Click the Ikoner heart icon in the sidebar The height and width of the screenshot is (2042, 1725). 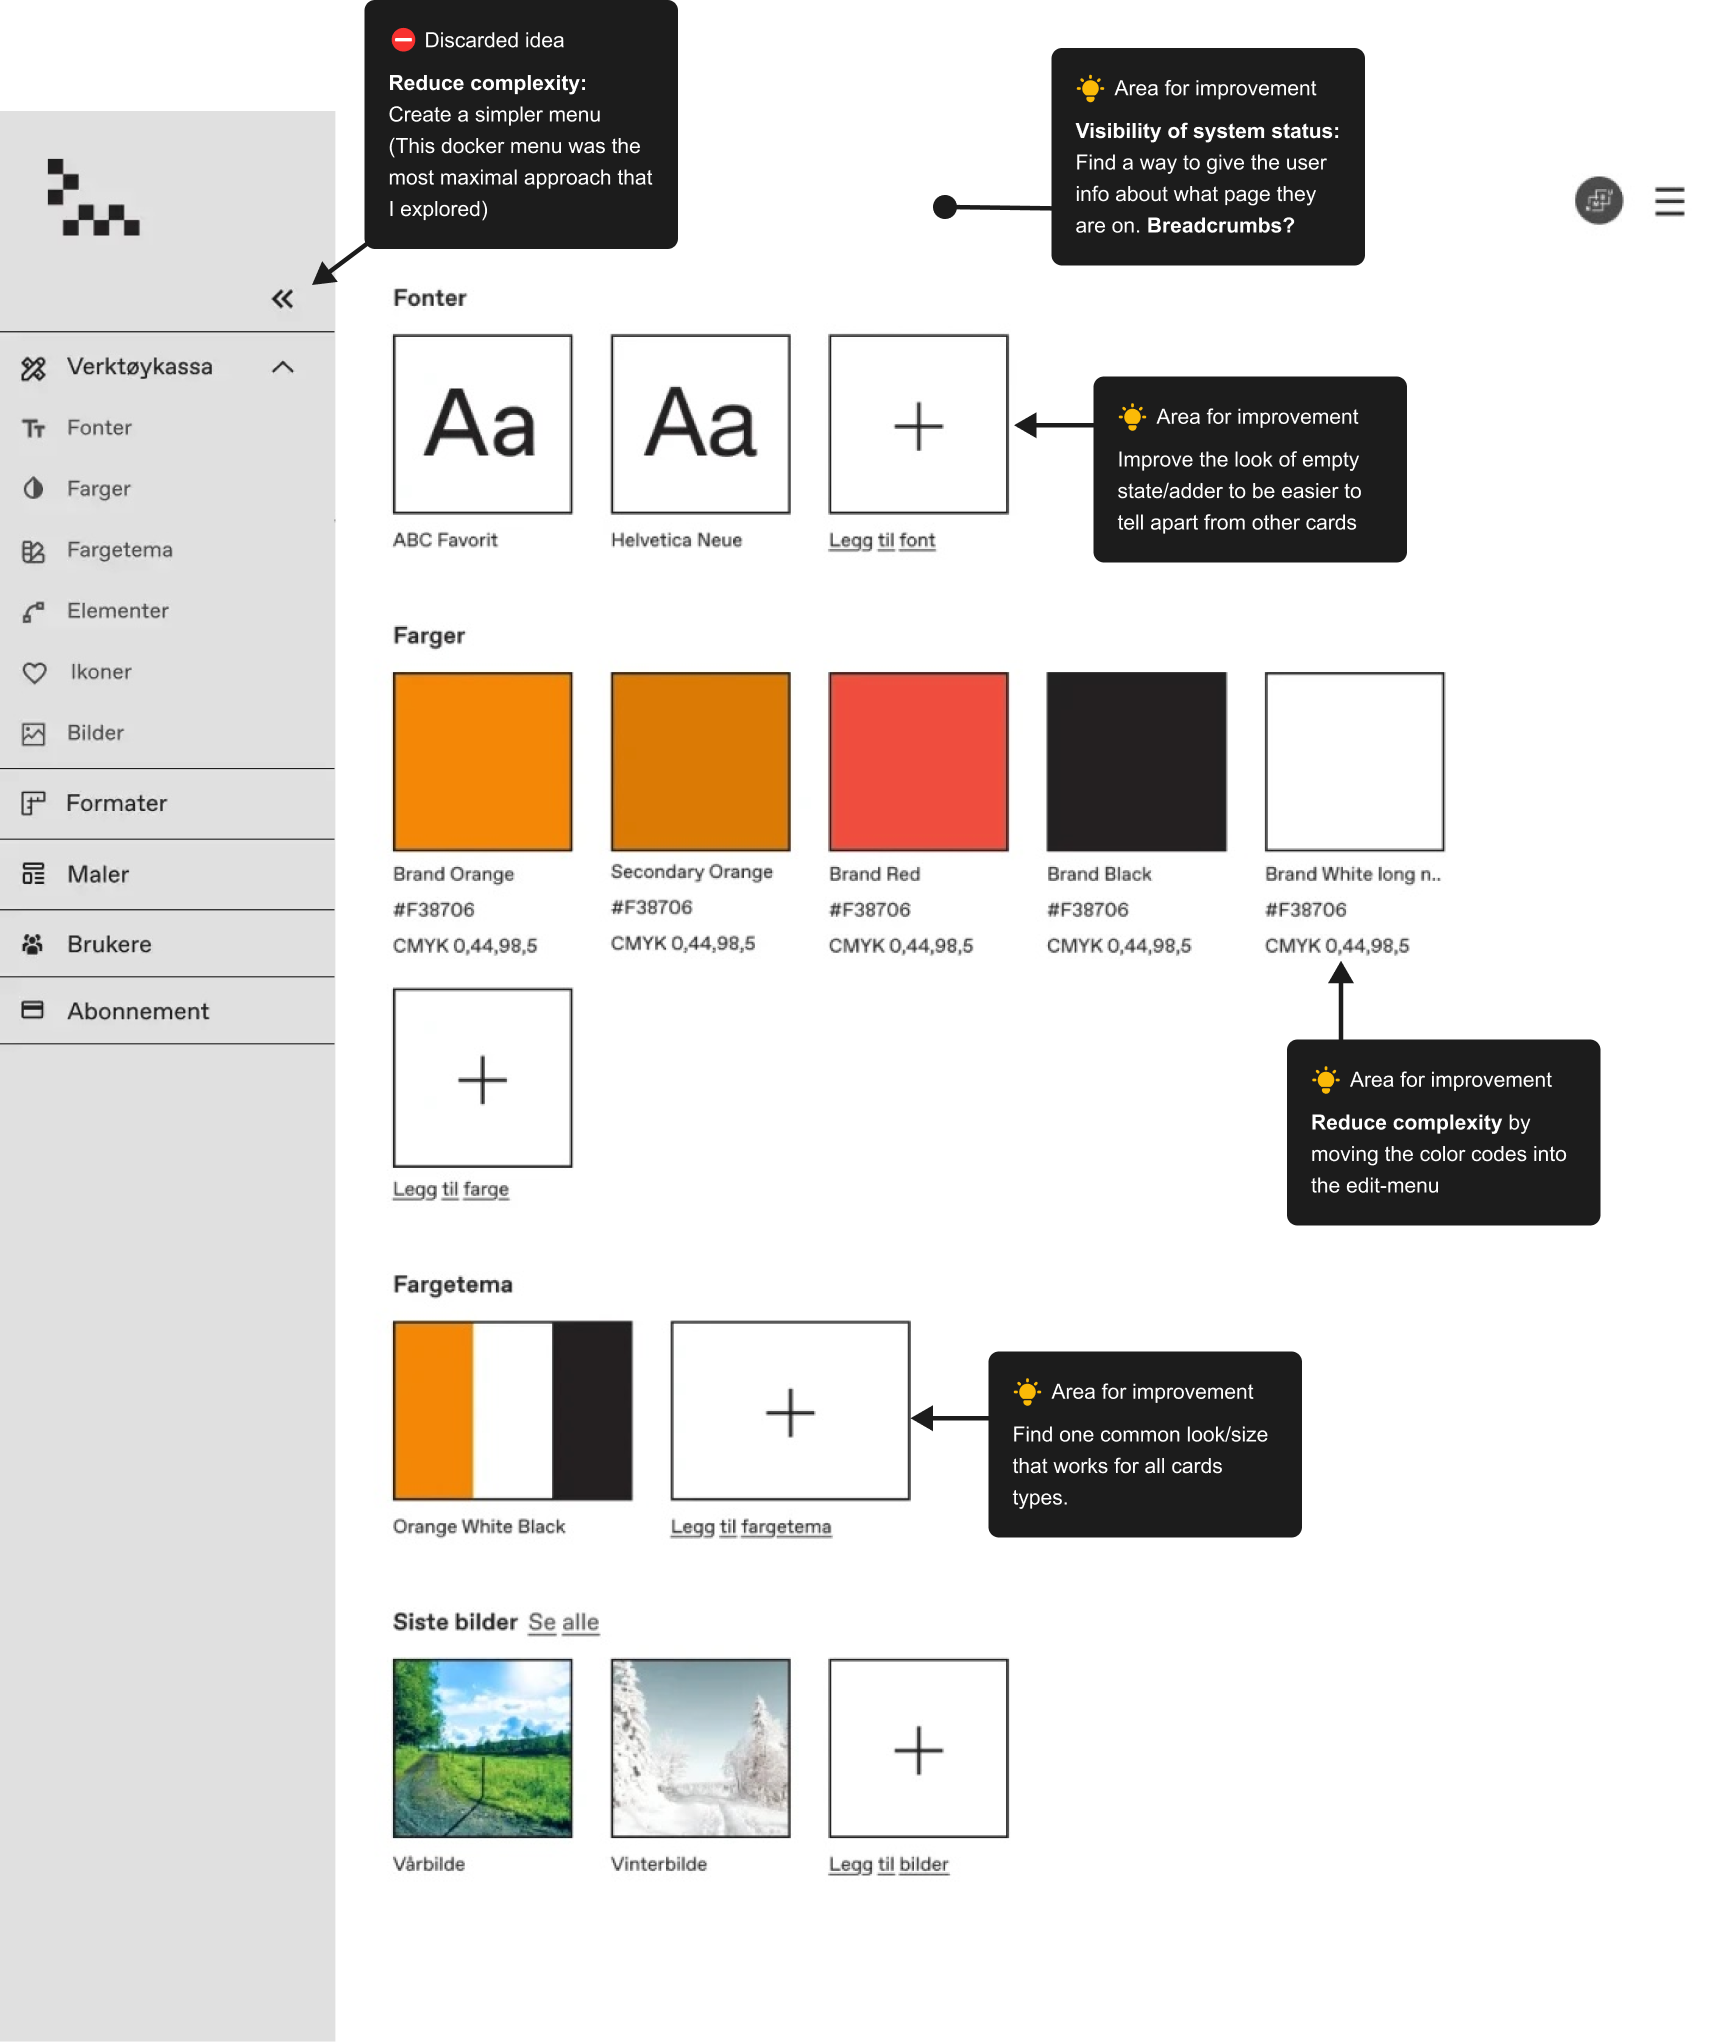point(34,673)
